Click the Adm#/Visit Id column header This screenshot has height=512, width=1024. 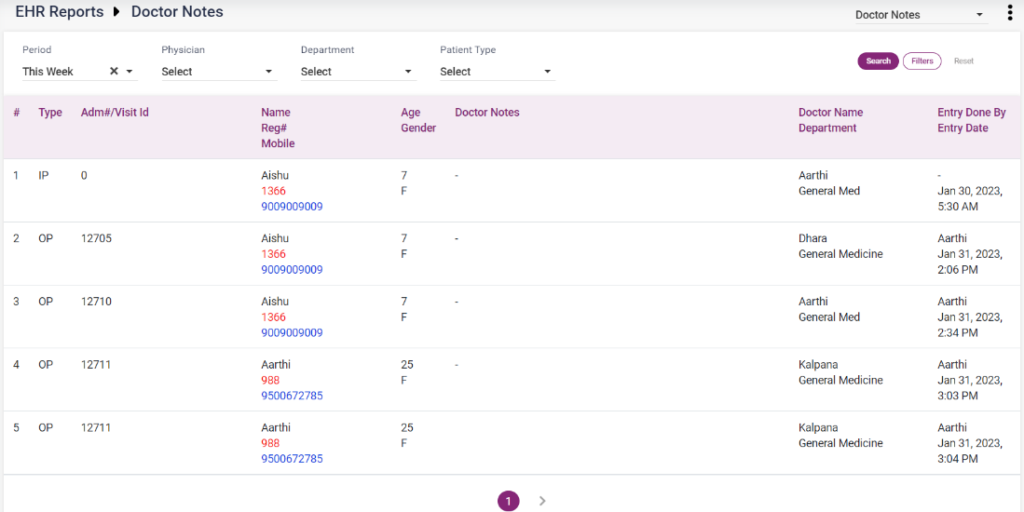(114, 113)
